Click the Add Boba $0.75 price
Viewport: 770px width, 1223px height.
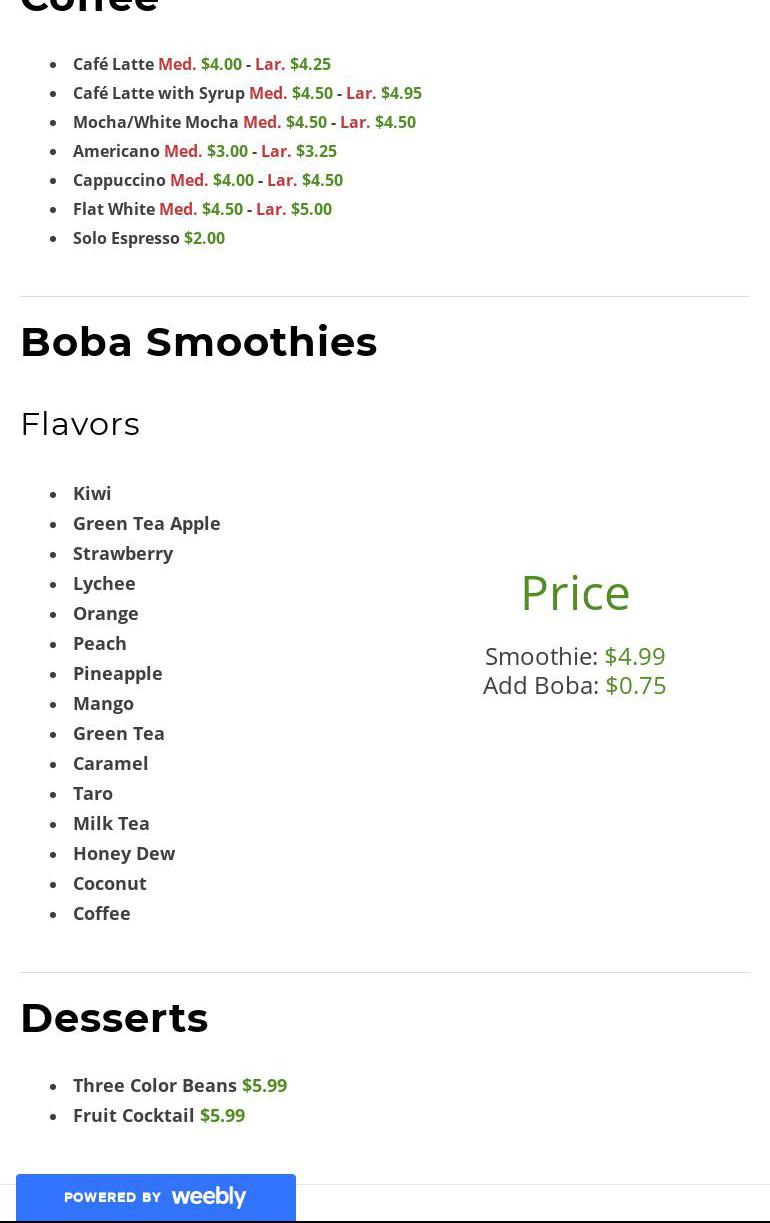click(x=636, y=685)
